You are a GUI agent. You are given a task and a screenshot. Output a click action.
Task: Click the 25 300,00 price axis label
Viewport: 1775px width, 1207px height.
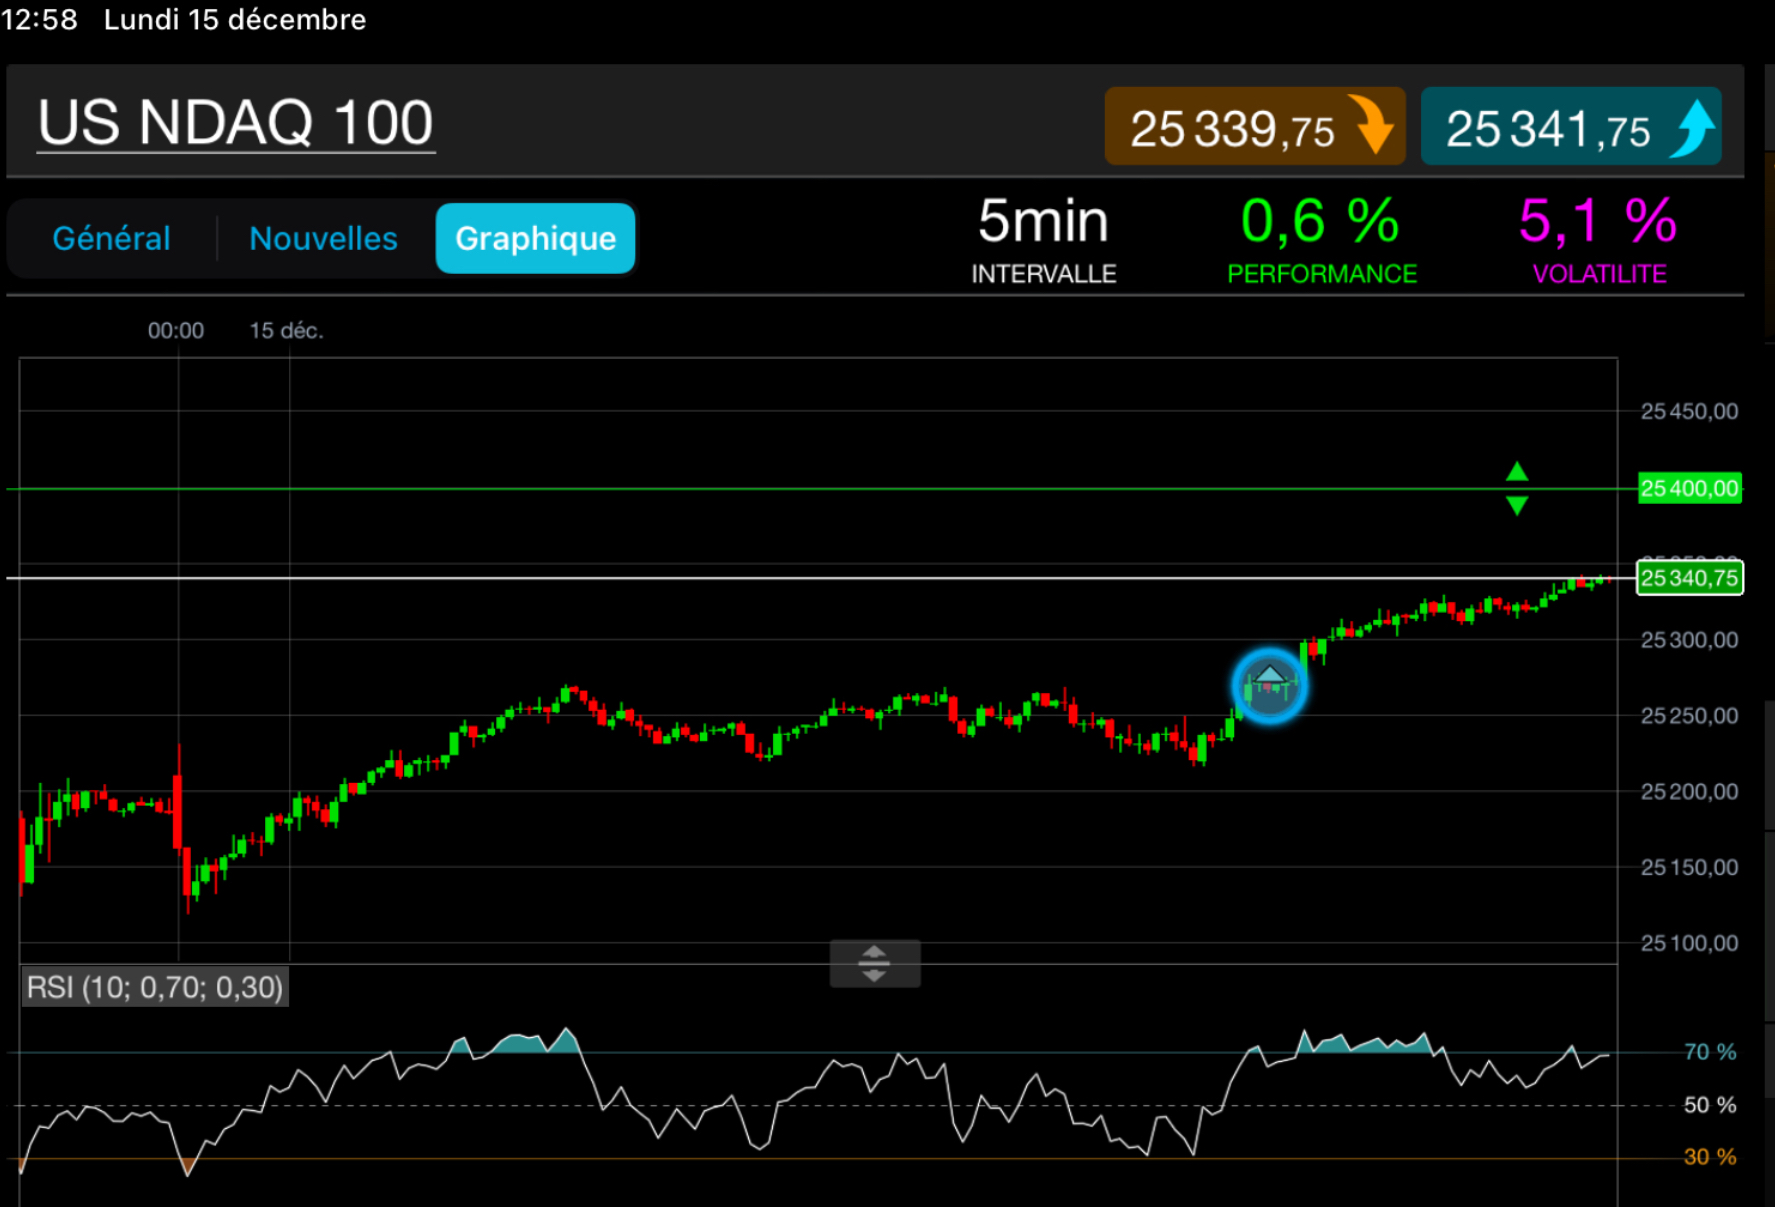point(1690,640)
